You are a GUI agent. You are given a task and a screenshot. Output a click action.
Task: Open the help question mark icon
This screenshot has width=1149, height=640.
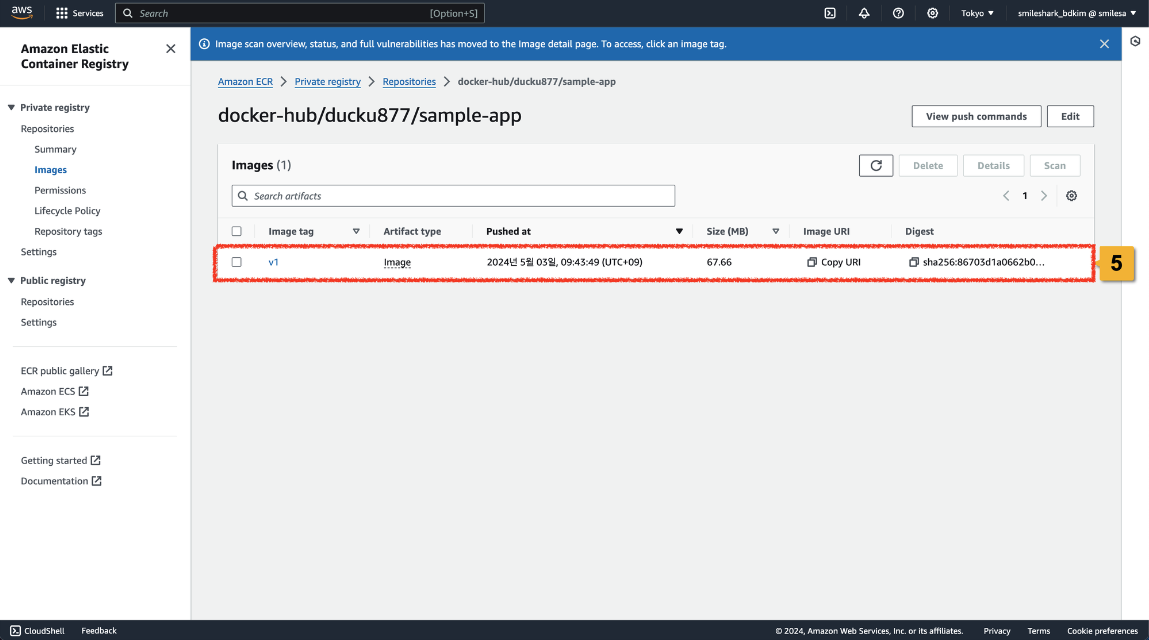(898, 13)
